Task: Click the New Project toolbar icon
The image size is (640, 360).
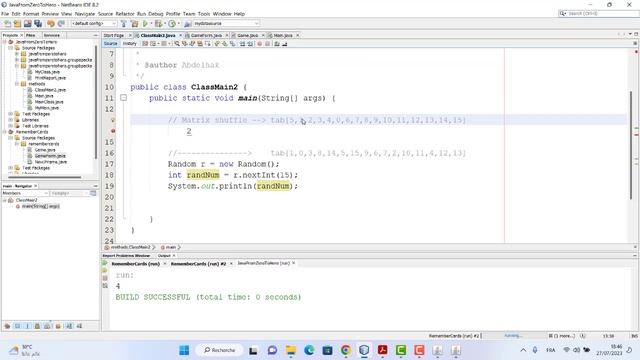Action: 18,24
